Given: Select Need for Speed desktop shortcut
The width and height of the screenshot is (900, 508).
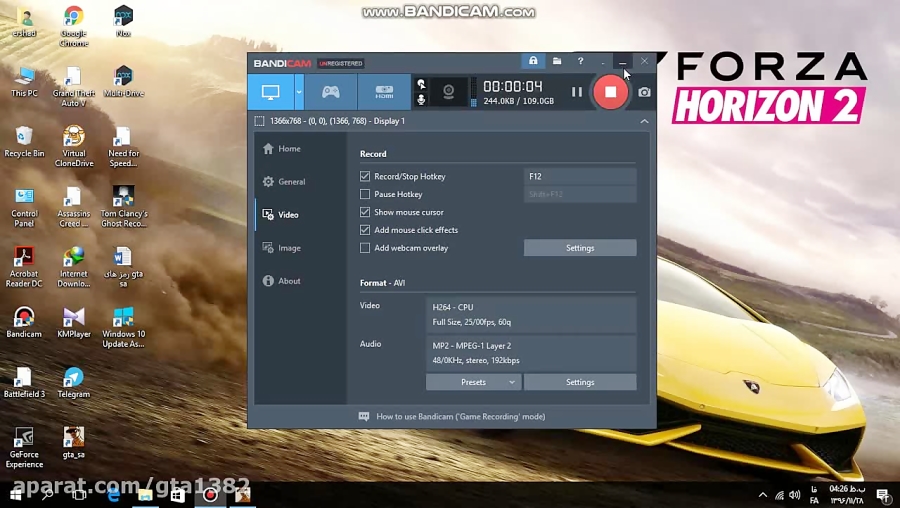Looking at the screenshot, I should [x=123, y=146].
